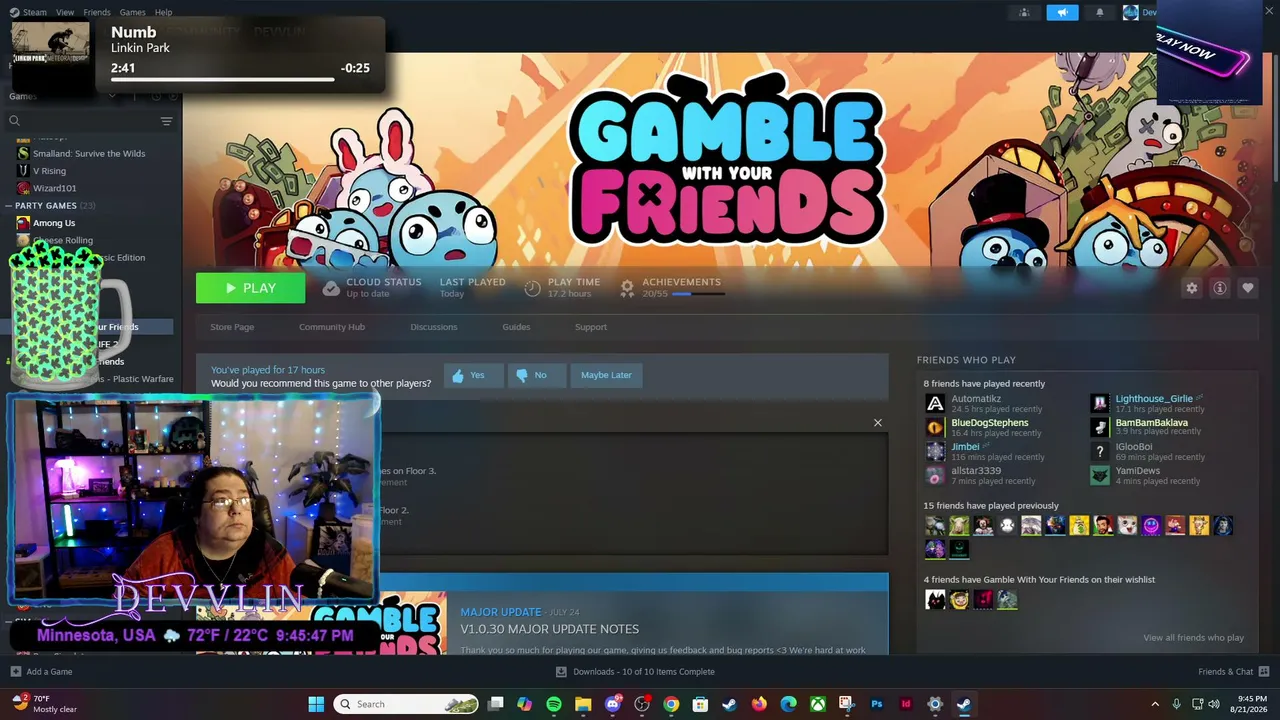Open friend Automatikz's profile
1280x720 pixels.
[976, 399]
